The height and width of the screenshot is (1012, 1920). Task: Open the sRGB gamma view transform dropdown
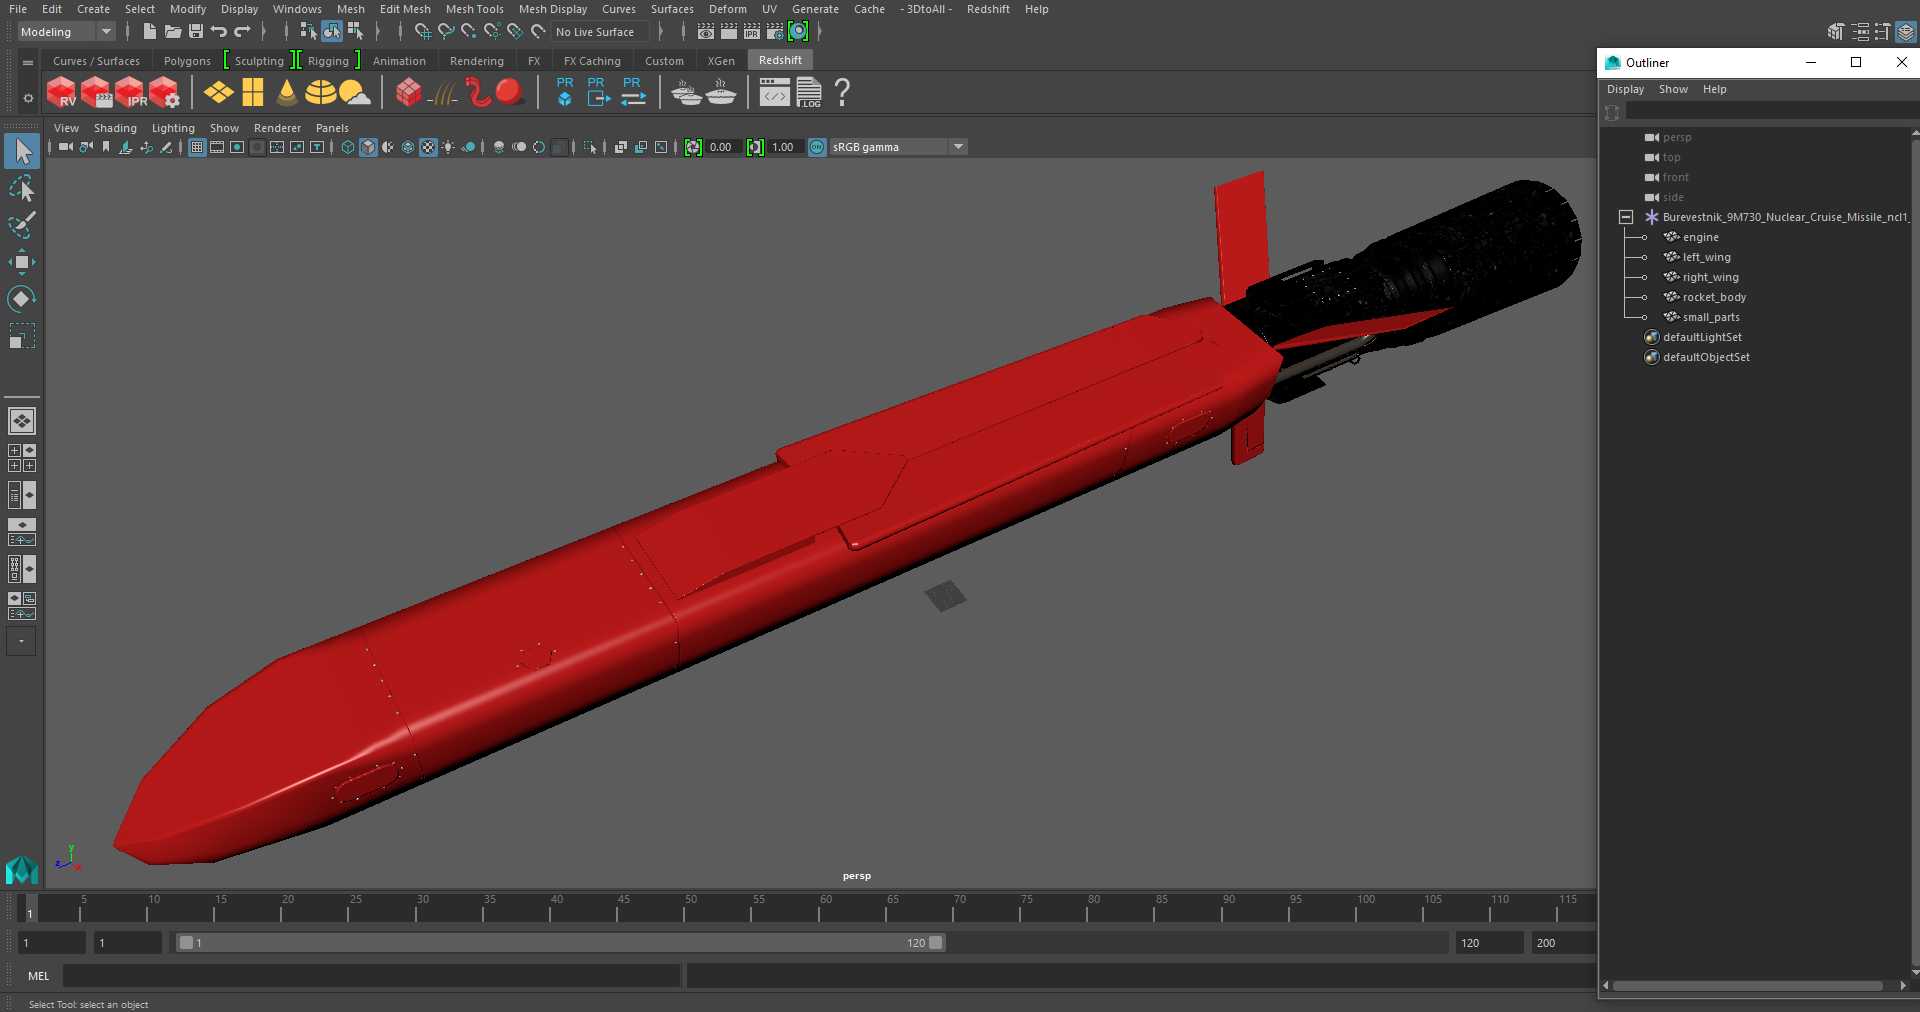pyautogui.click(x=898, y=147)
